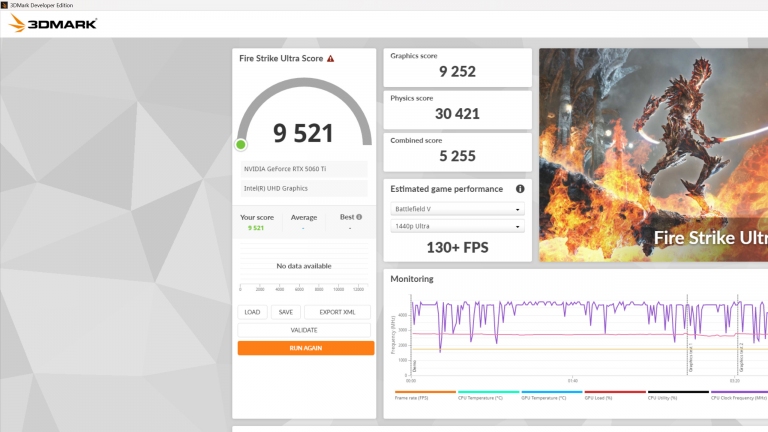768x432 pixels.
Task: Click the 130+ FPS estimate text
Action: click(x=457, y=247)
